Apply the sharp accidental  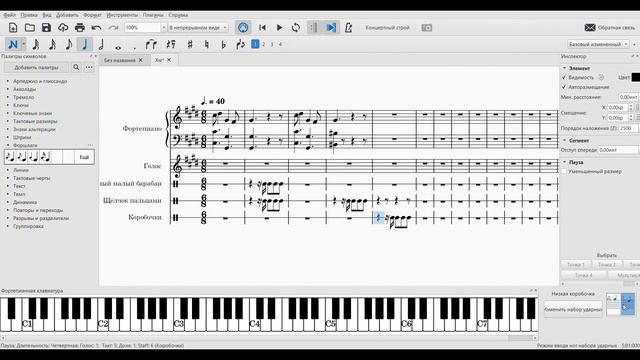(x=190, y=44)
